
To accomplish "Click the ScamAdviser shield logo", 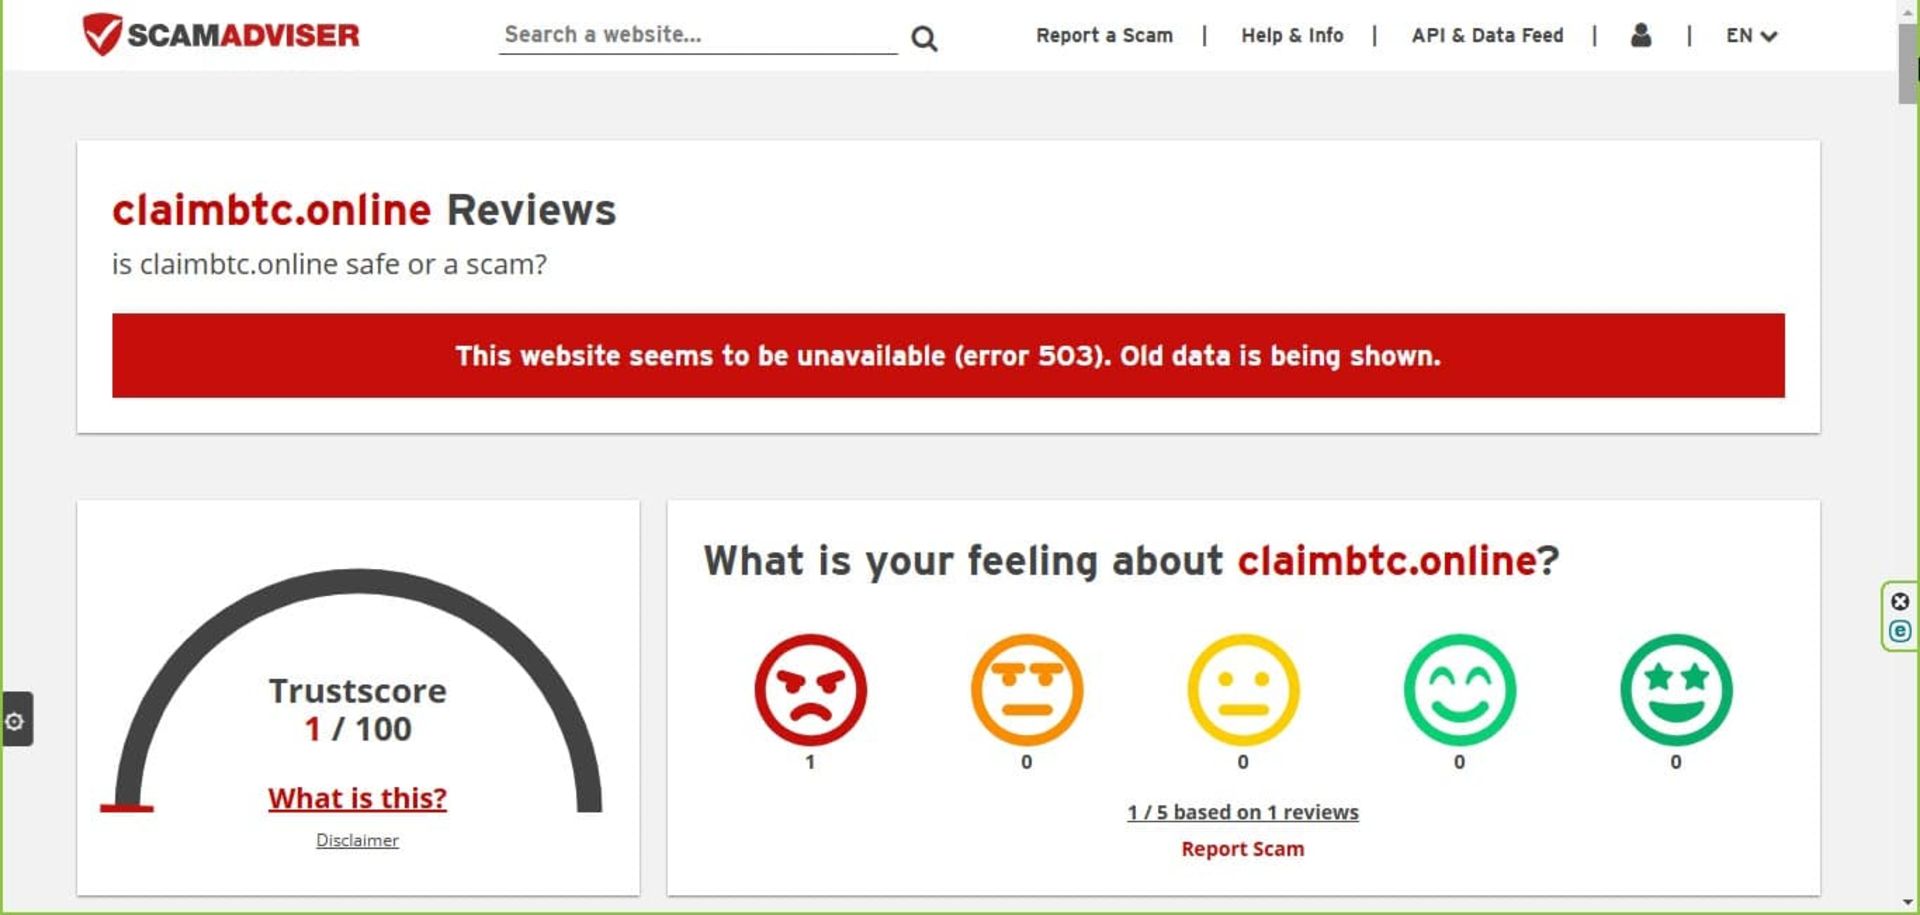I will [103, 34].
